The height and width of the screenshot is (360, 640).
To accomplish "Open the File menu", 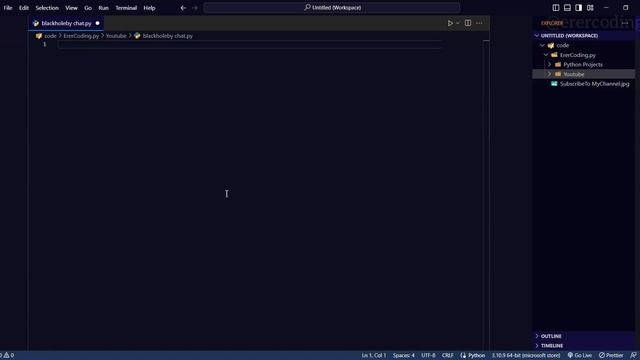I will click(8, 8).
